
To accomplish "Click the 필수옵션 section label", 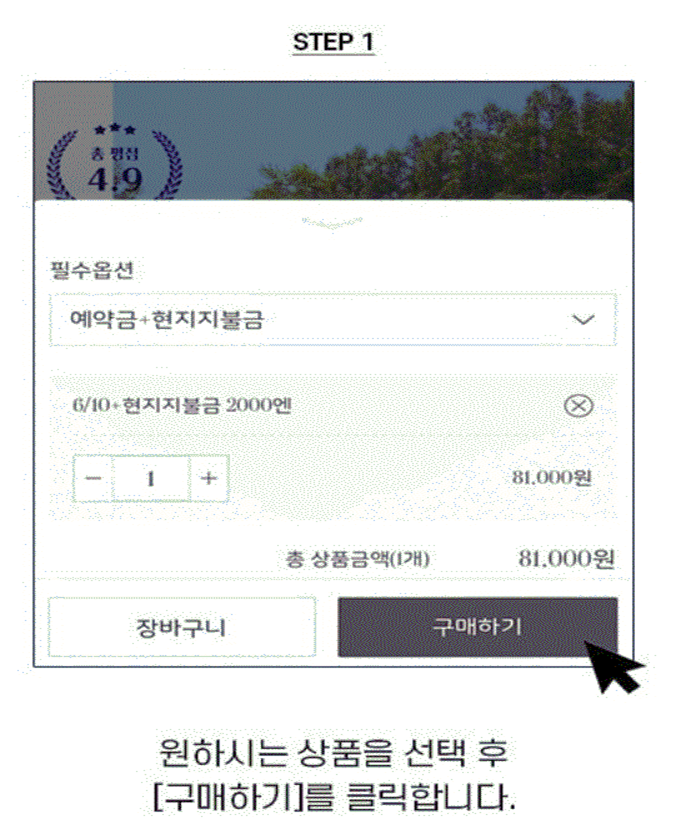I will (92, 270).
